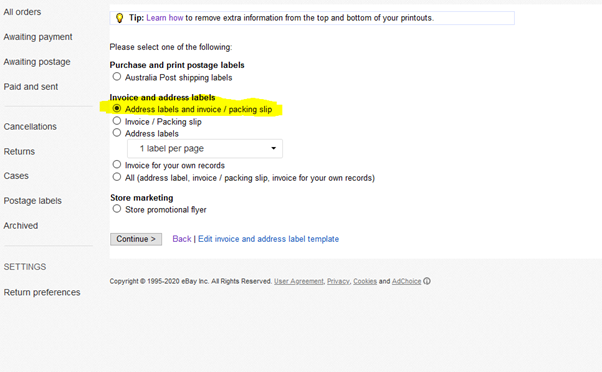This screenshot has width=602, height=372.
Task: Select the Address labels radio option
Action: 117,133
